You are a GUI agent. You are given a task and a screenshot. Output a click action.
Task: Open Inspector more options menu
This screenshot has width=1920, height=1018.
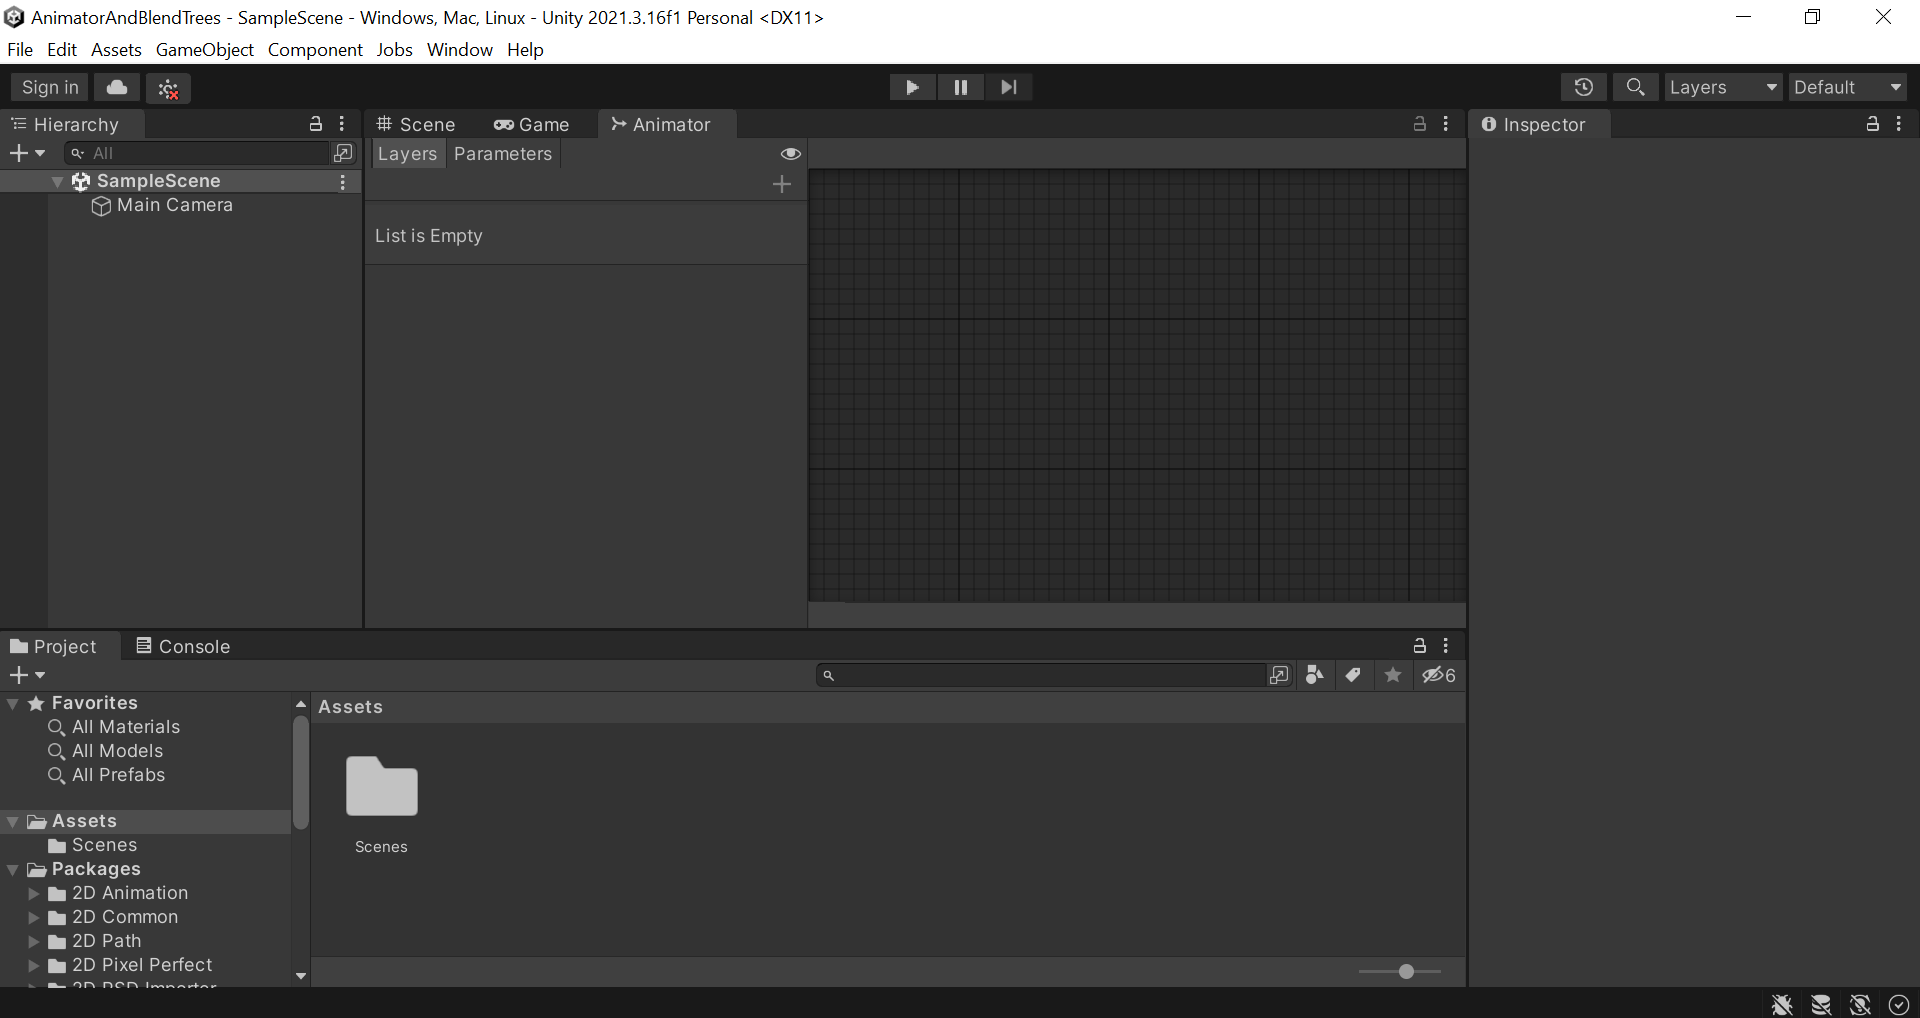point(1899,124)
